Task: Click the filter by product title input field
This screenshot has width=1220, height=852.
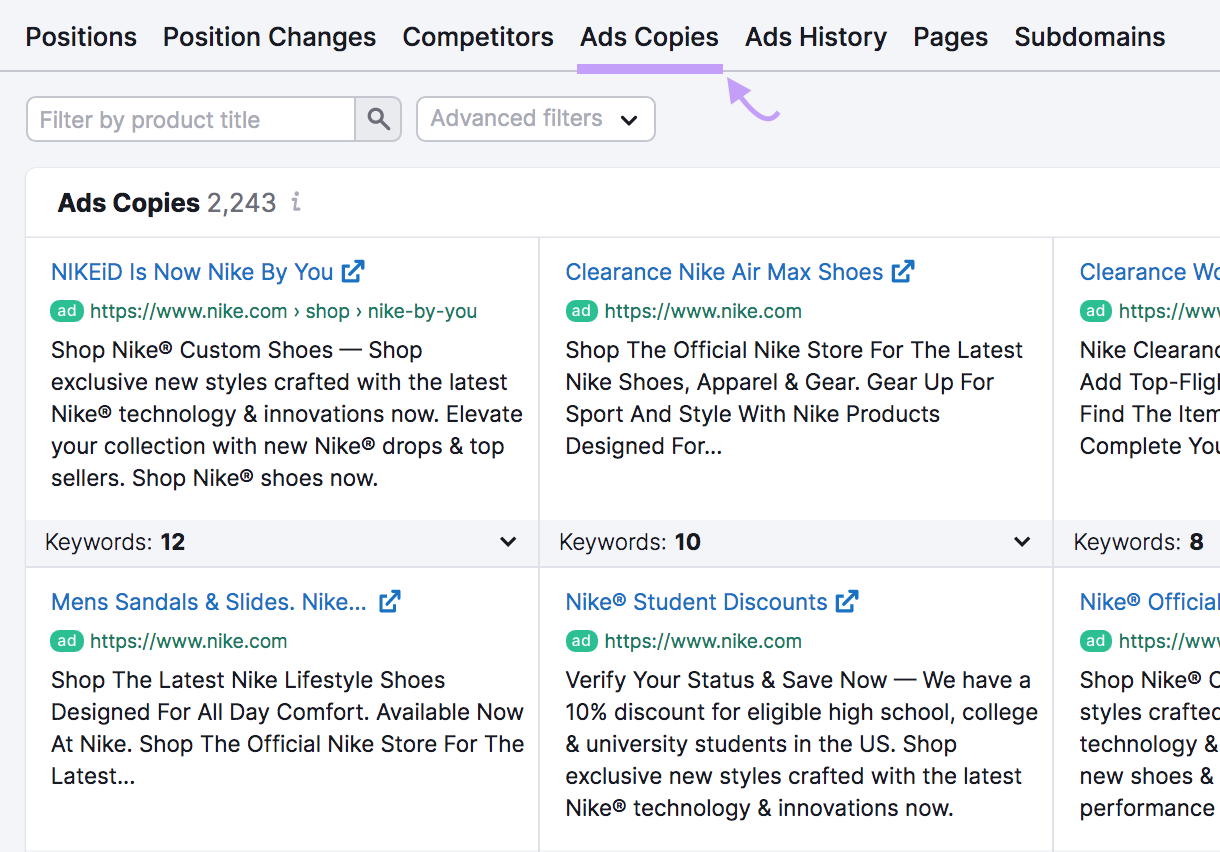Action: [x=190, y=118]
